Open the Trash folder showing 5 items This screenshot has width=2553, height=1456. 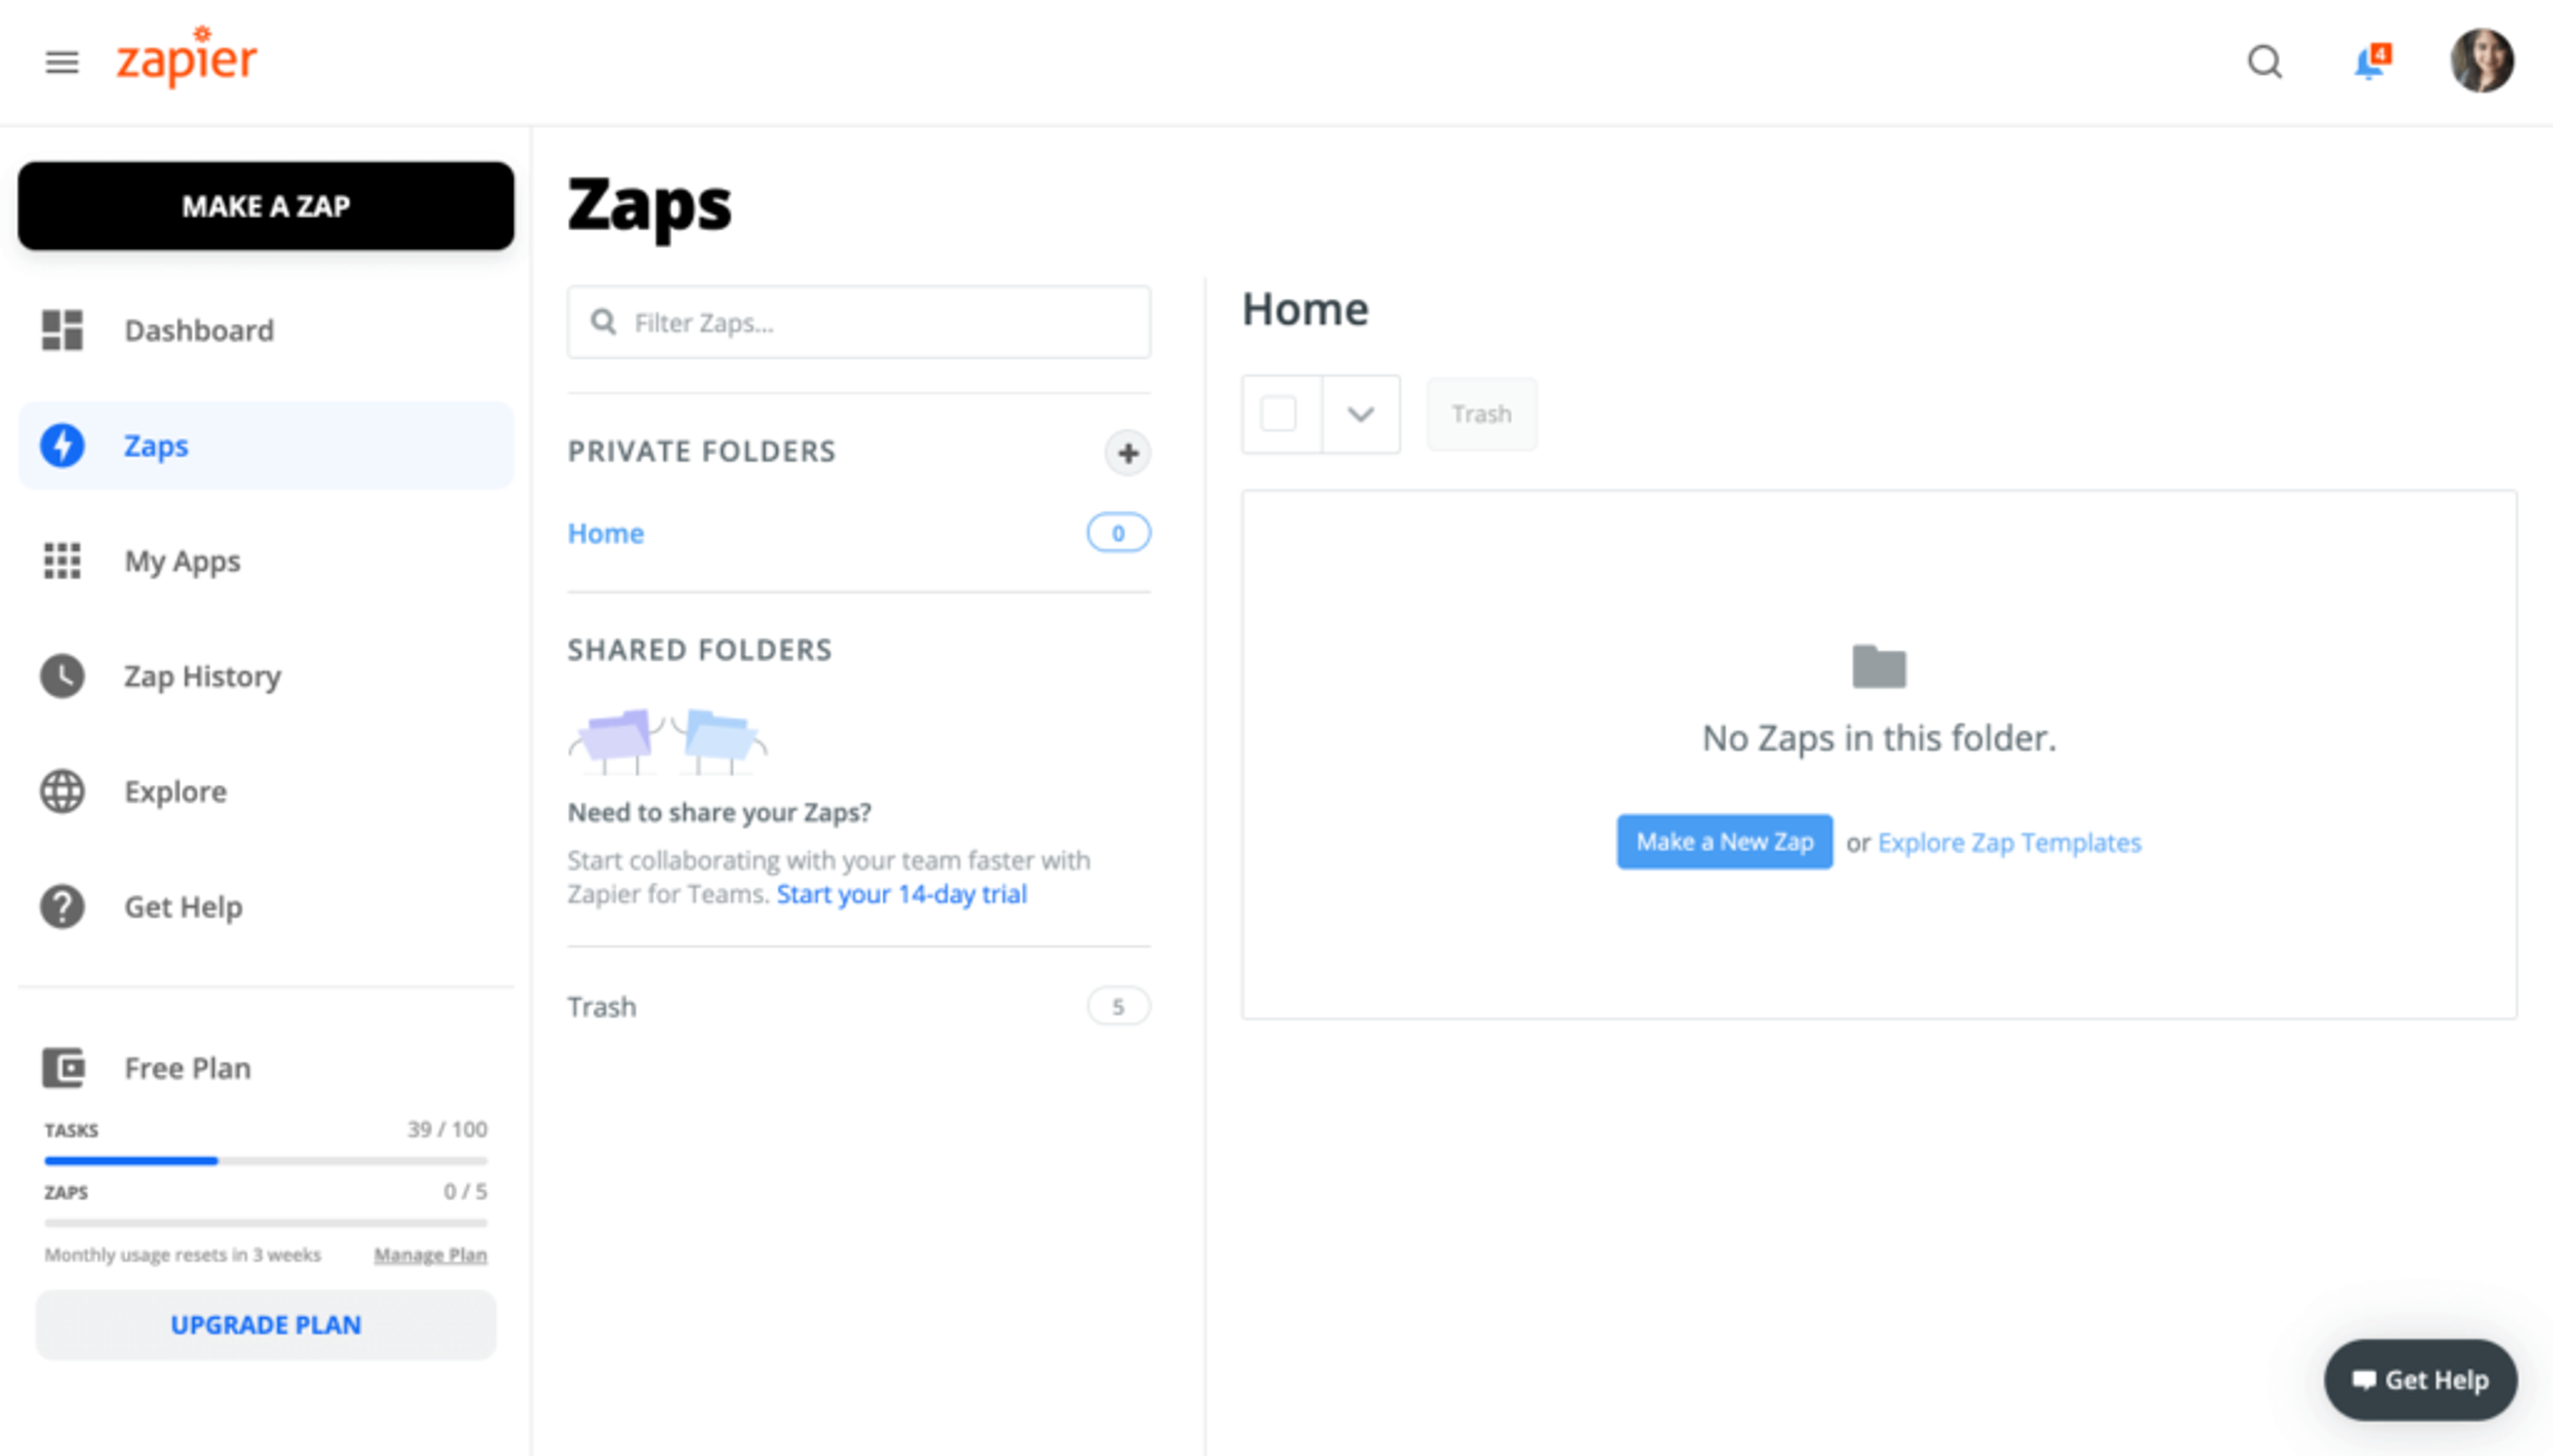point(601,1006)
